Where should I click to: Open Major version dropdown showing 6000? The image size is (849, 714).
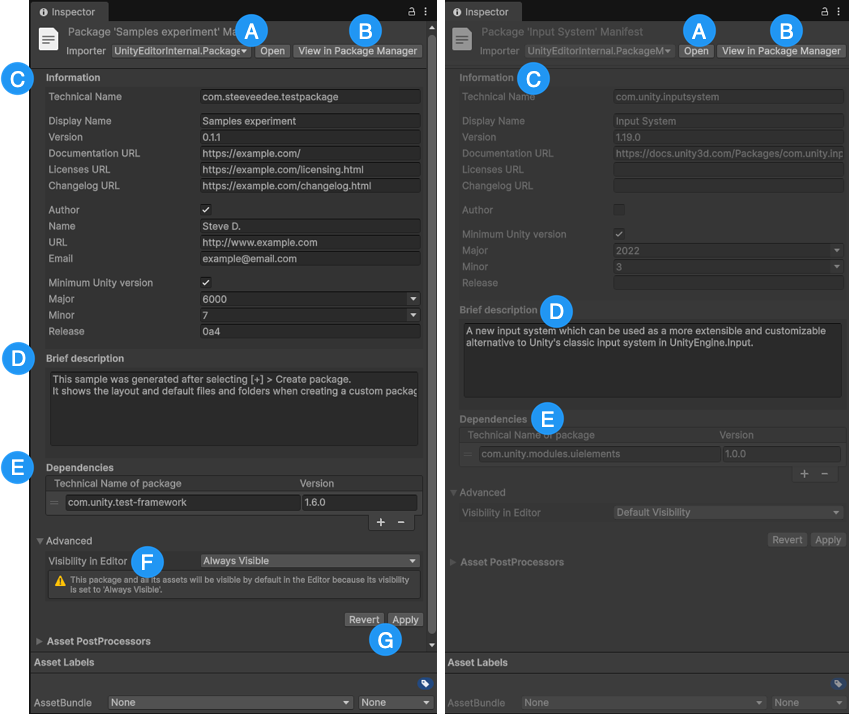(x=310, y=299)
